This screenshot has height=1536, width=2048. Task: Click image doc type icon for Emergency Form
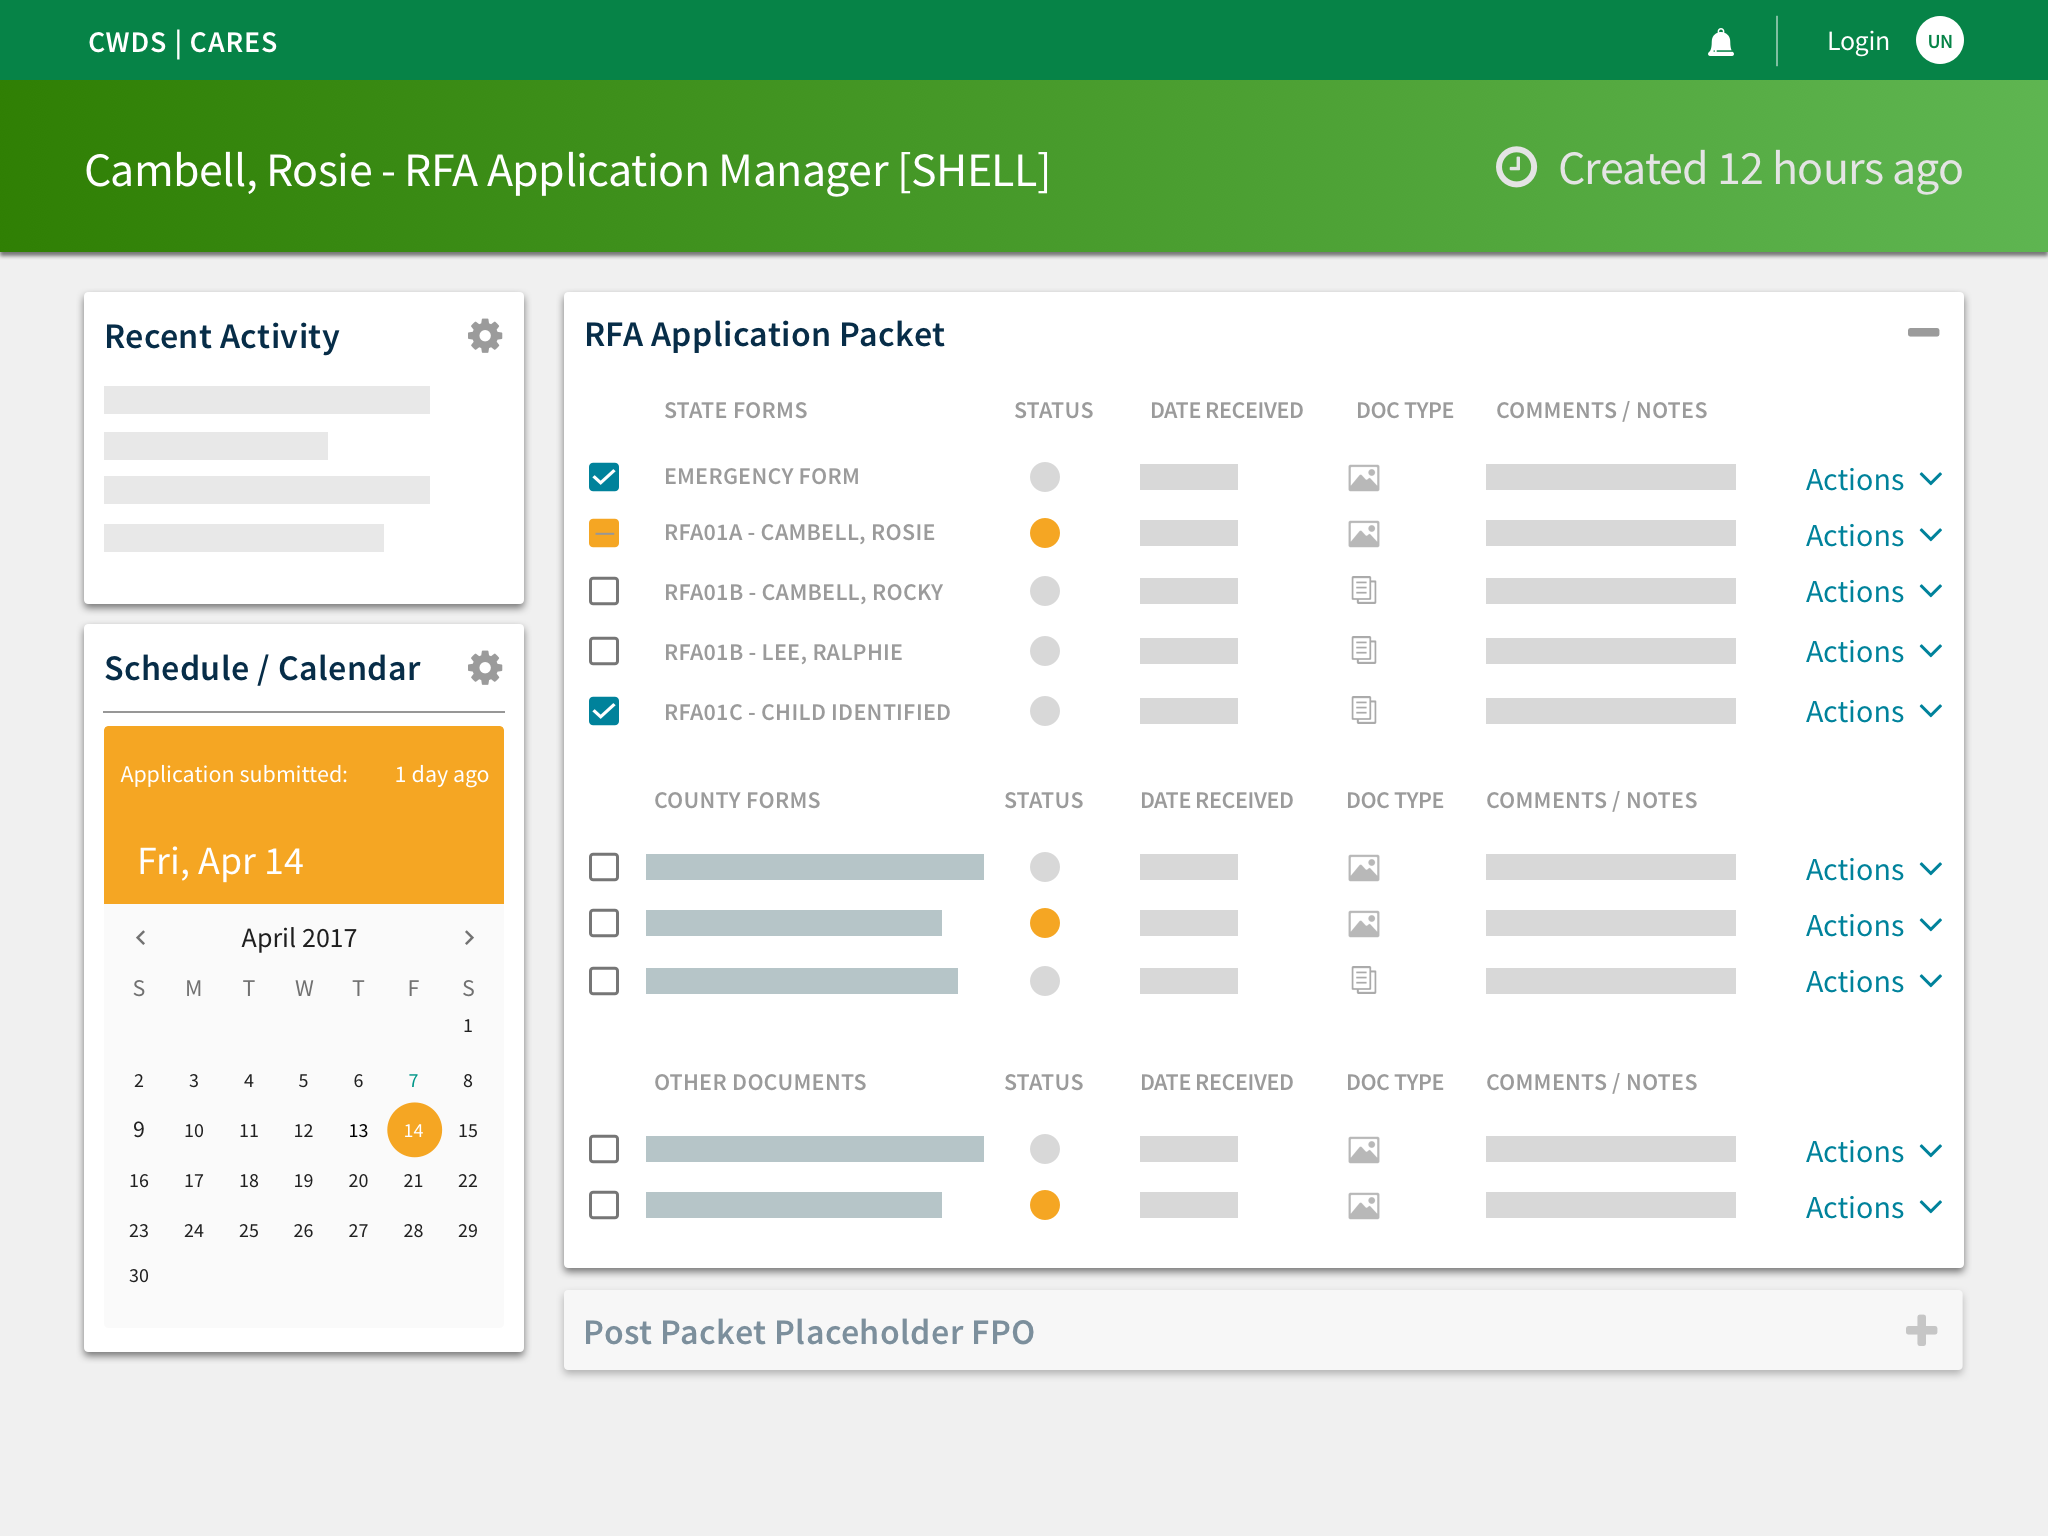(x=1363, y=478)
